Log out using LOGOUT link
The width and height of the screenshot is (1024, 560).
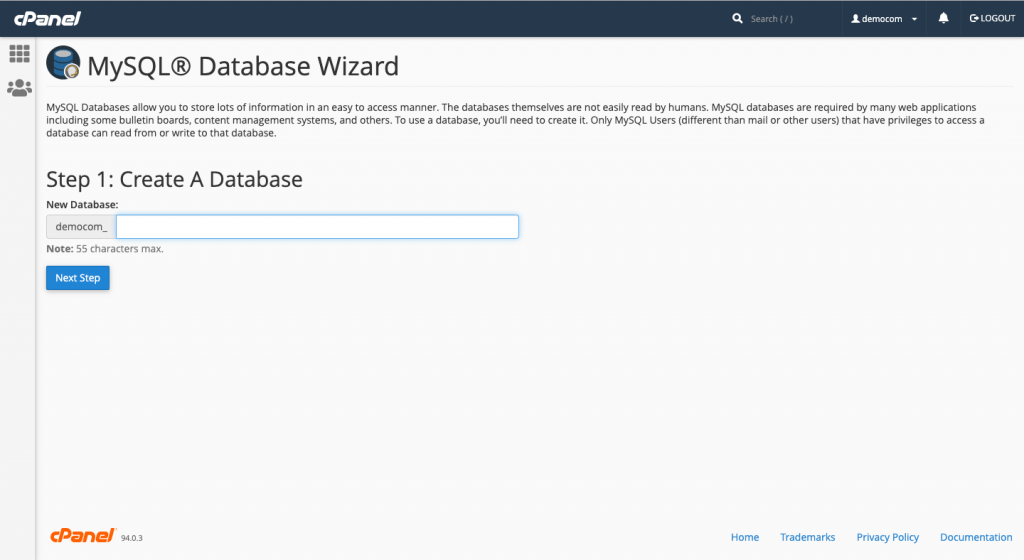992,18
